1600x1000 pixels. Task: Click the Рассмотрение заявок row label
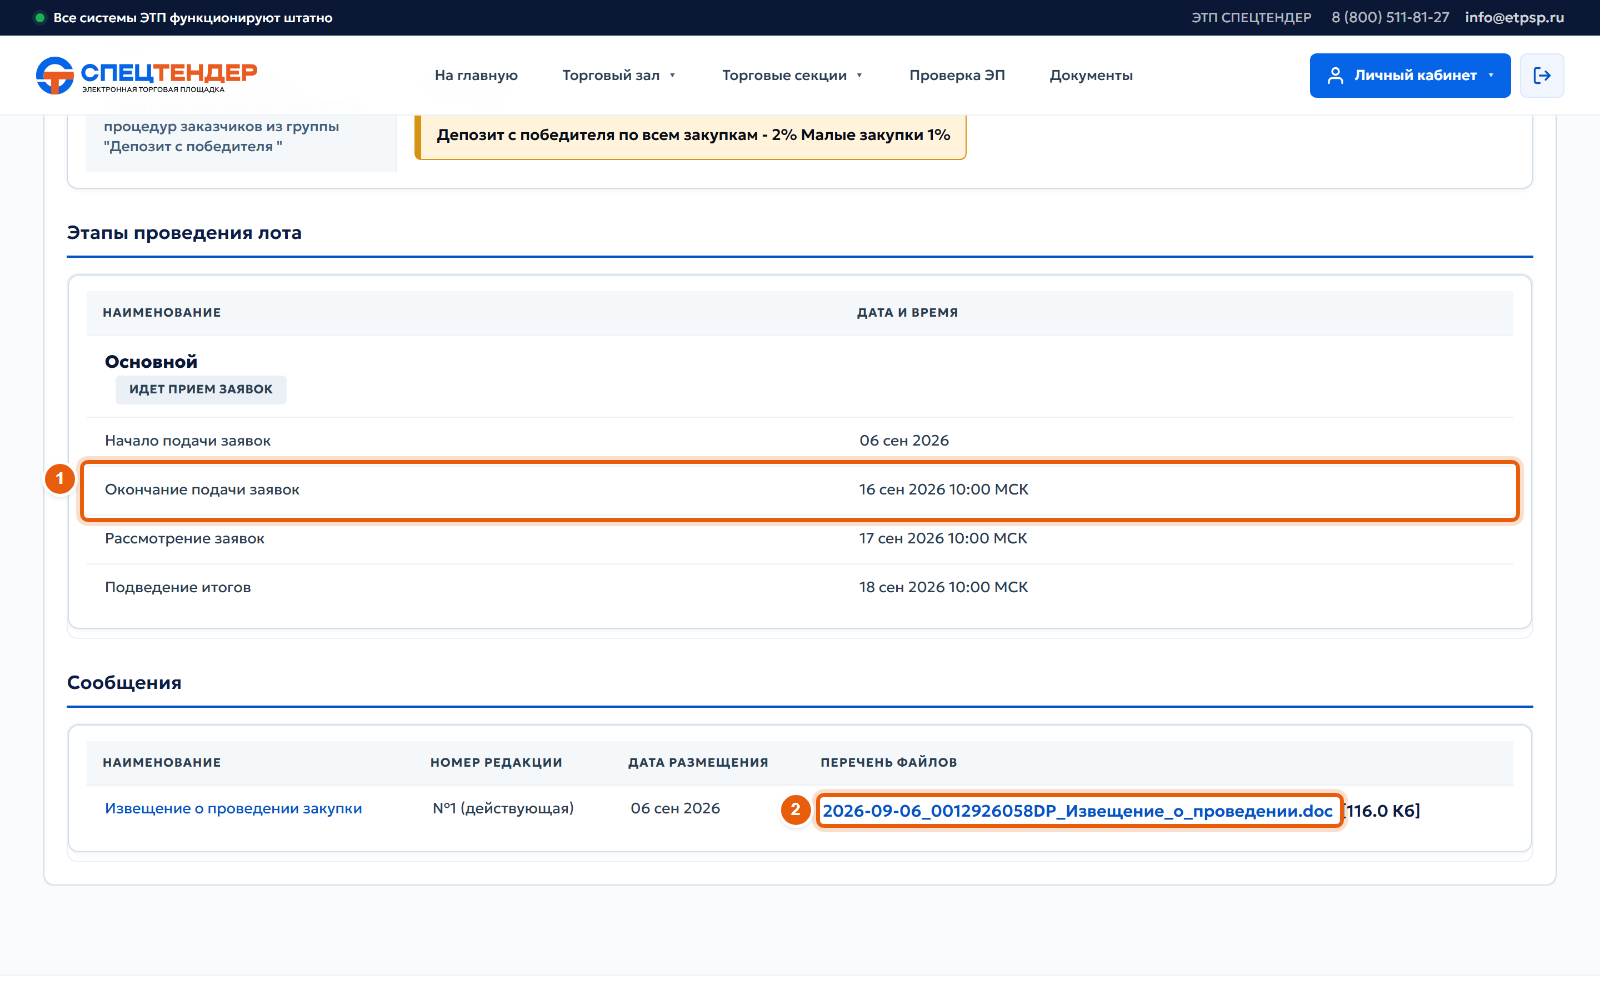(185, 539)
